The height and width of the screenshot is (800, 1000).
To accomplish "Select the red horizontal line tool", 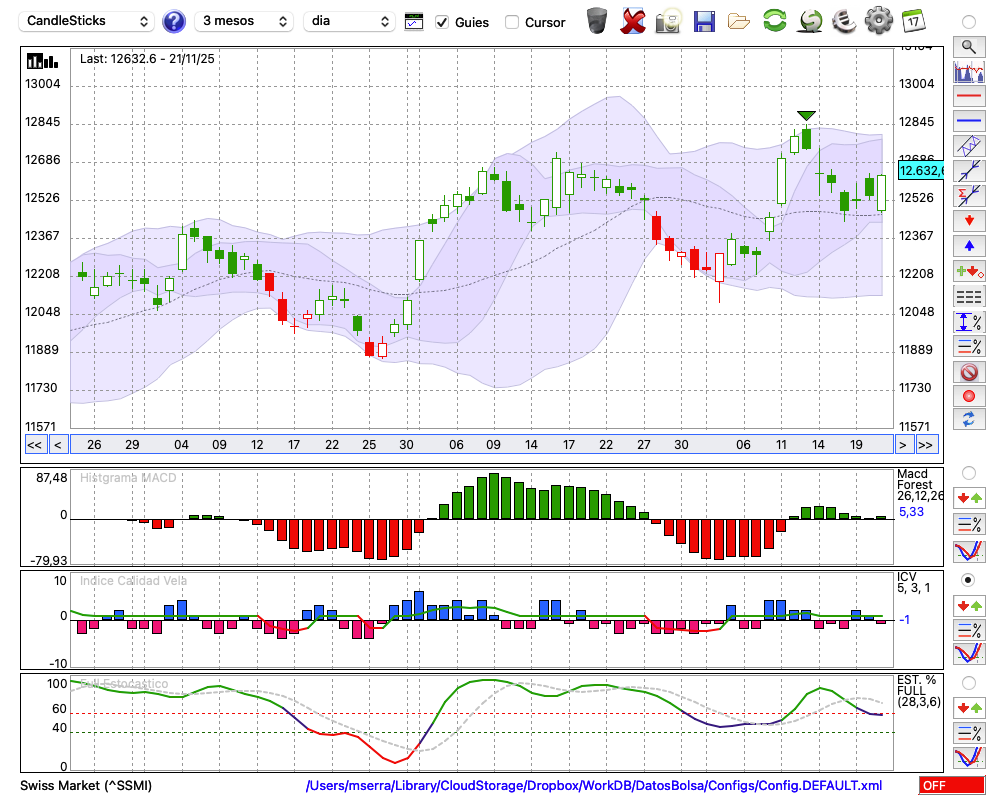I will pos(968,97).
